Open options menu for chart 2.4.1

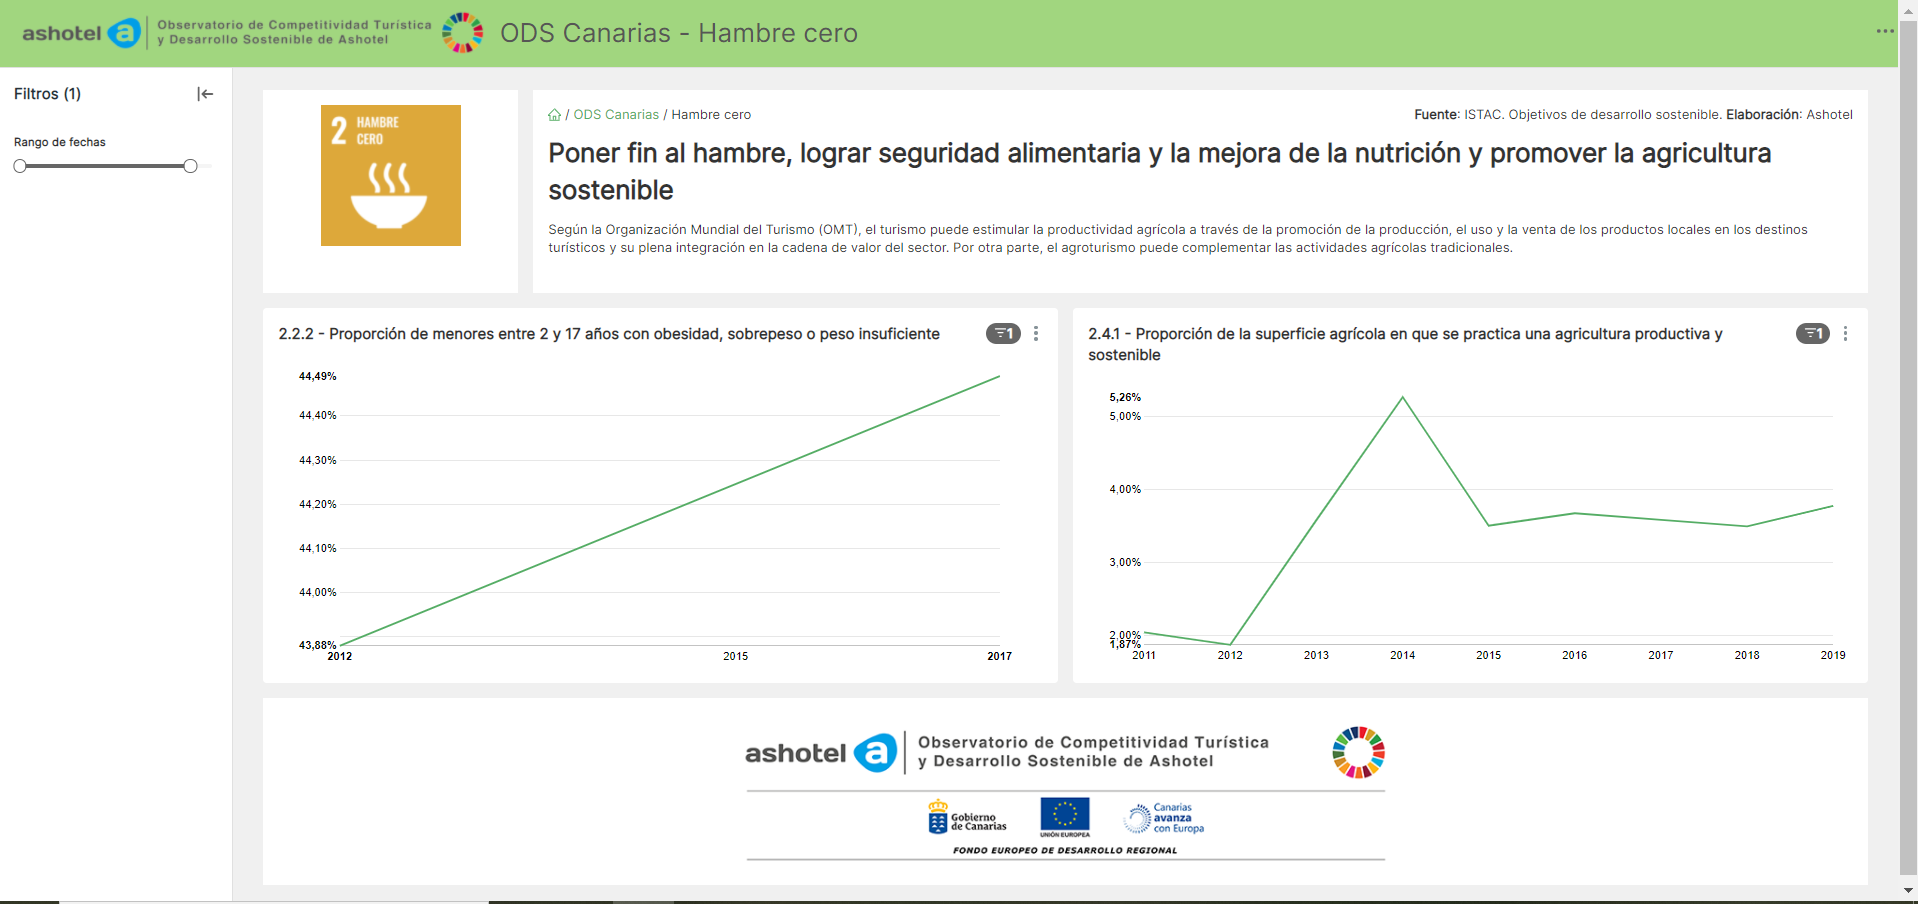1845,334
